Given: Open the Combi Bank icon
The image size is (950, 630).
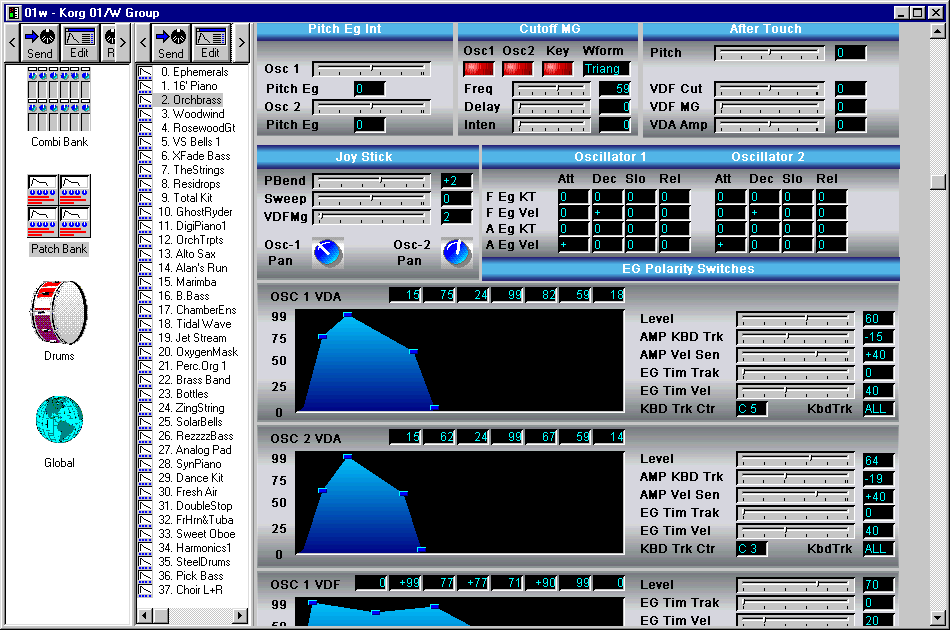Looking at the screenshot, I should pos(59,99).
